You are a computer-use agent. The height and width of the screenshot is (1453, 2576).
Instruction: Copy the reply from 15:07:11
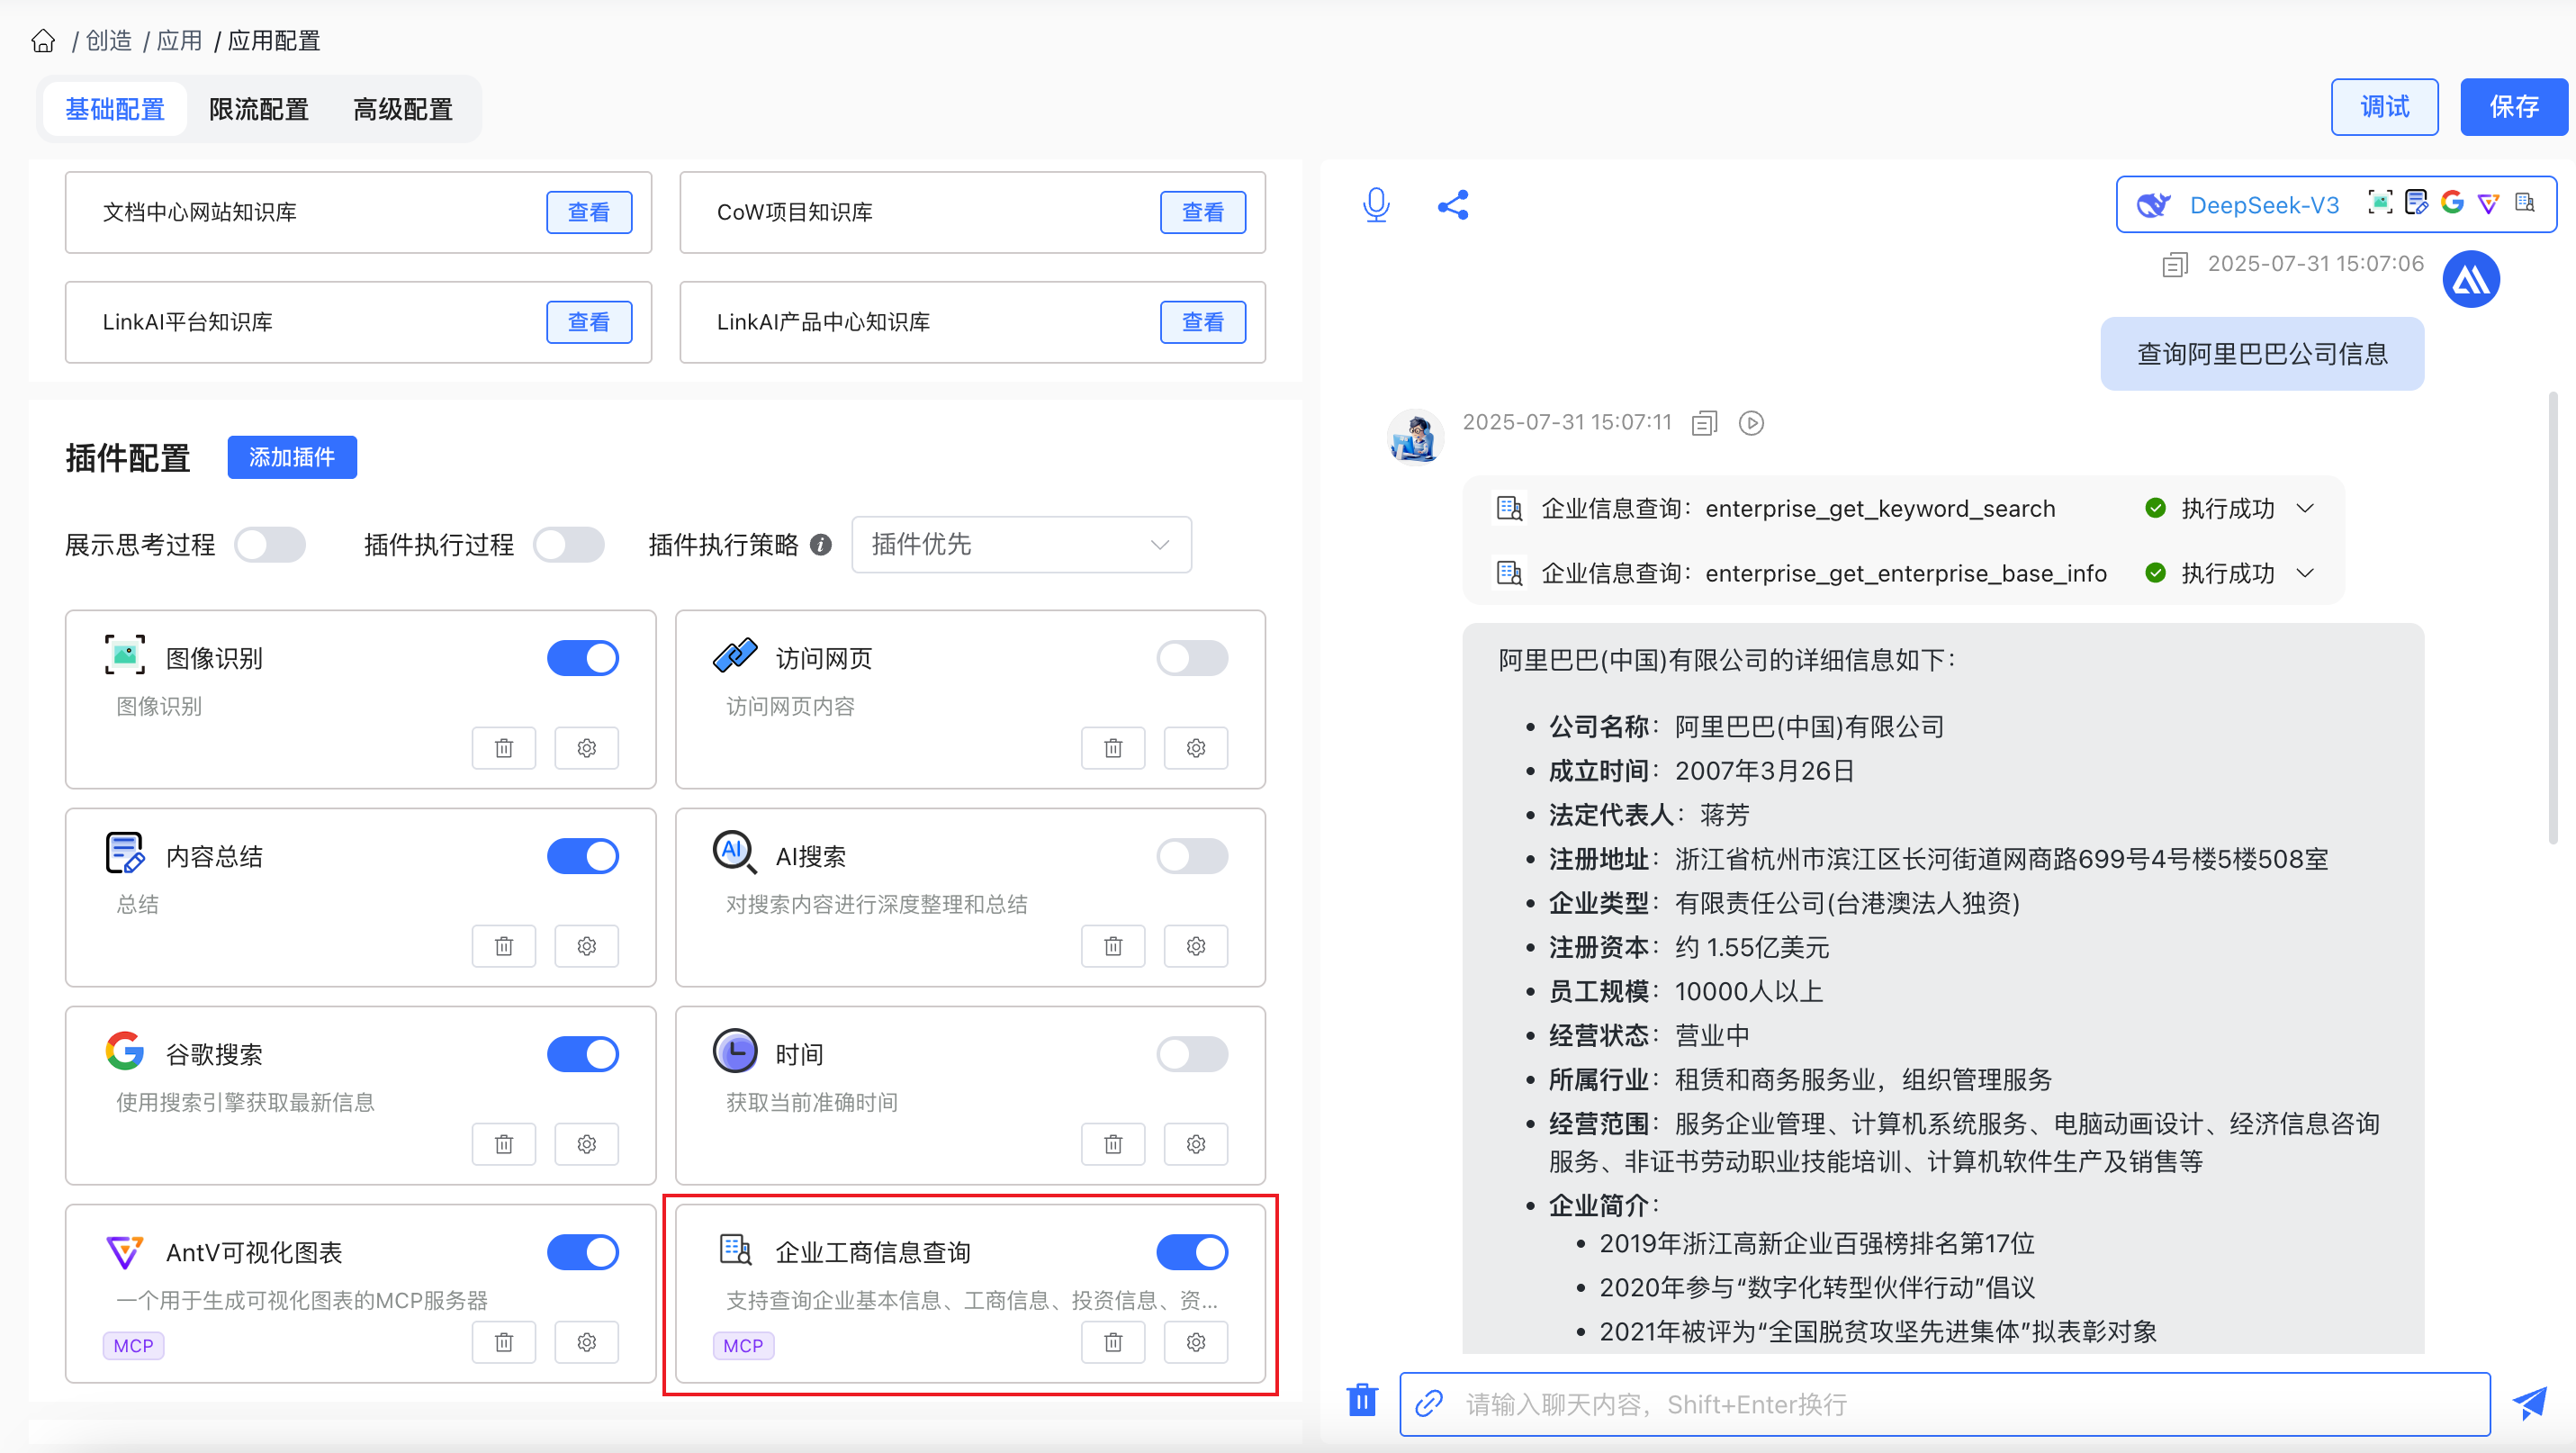point(1704,423)
